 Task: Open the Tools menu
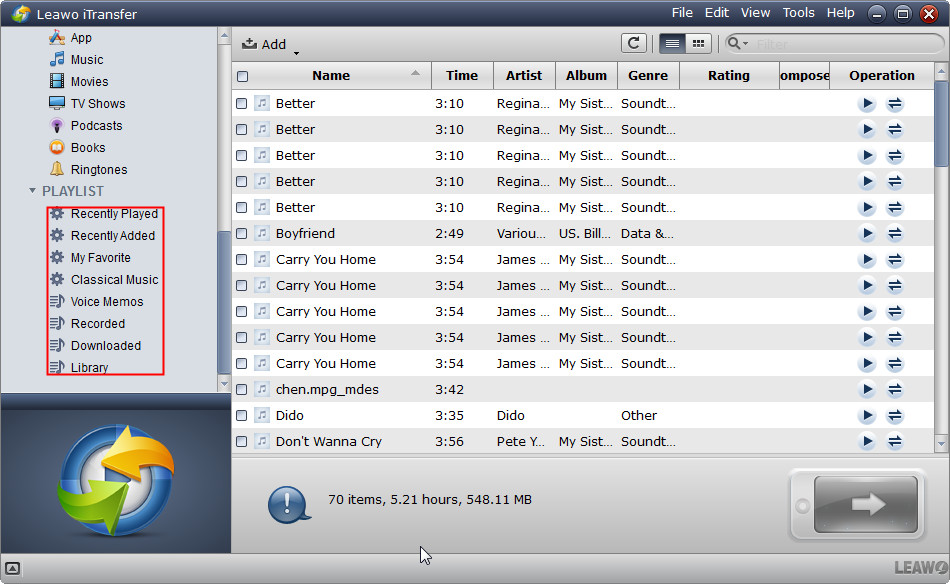coord(798,13)
